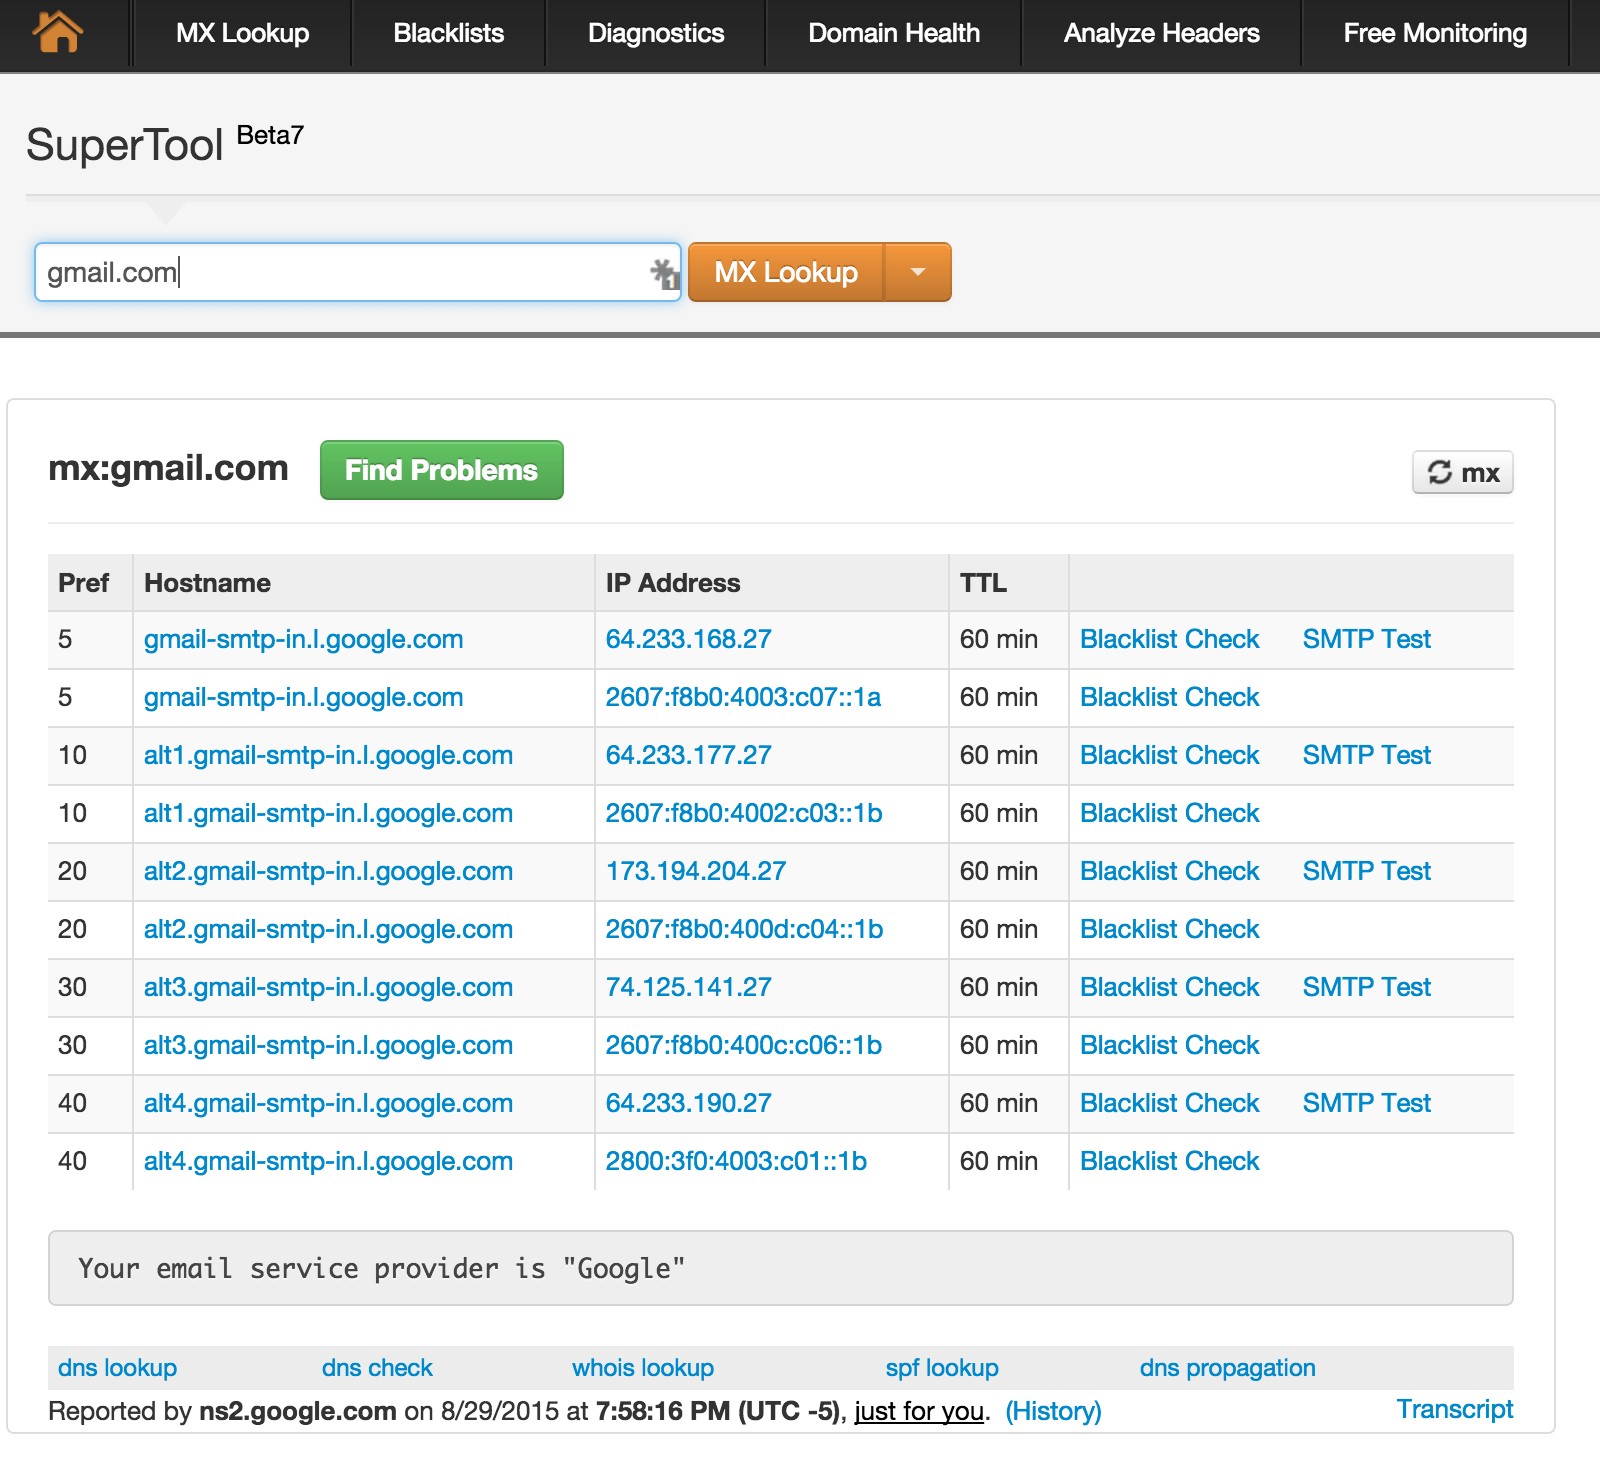Viewport: 1600px width, 1462px height.
Task: Open IP address 64.233.168.27 link
Action: [688, 639]
